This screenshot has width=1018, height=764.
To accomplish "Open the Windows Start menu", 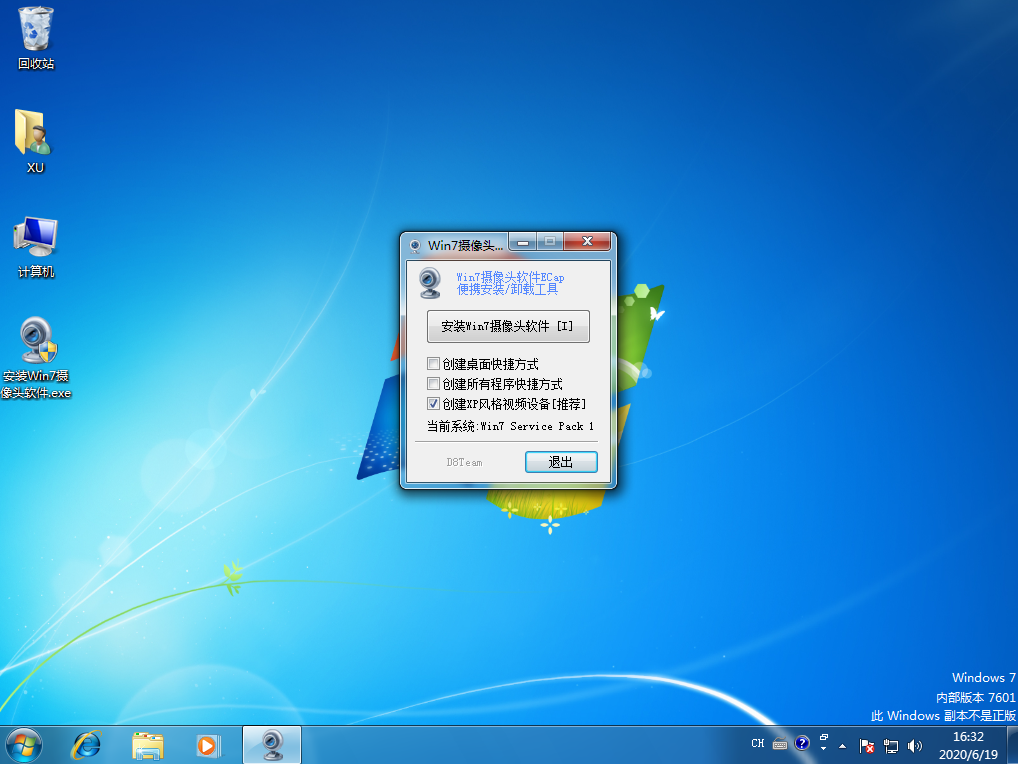I will (24, 745).
